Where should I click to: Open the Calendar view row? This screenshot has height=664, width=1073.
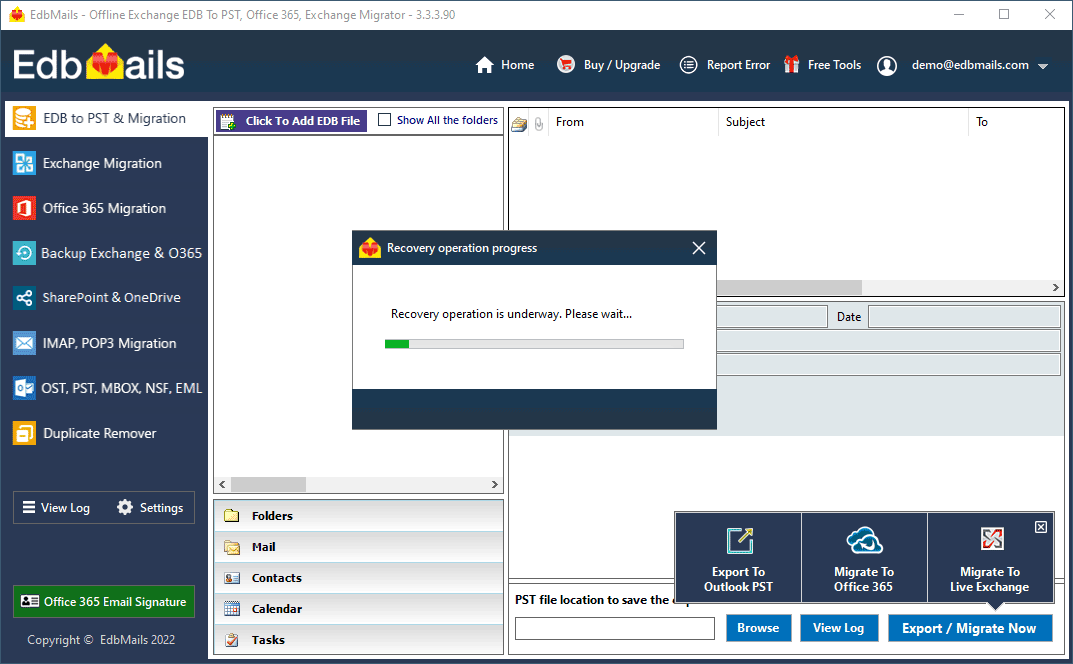(x=359, y=609)
